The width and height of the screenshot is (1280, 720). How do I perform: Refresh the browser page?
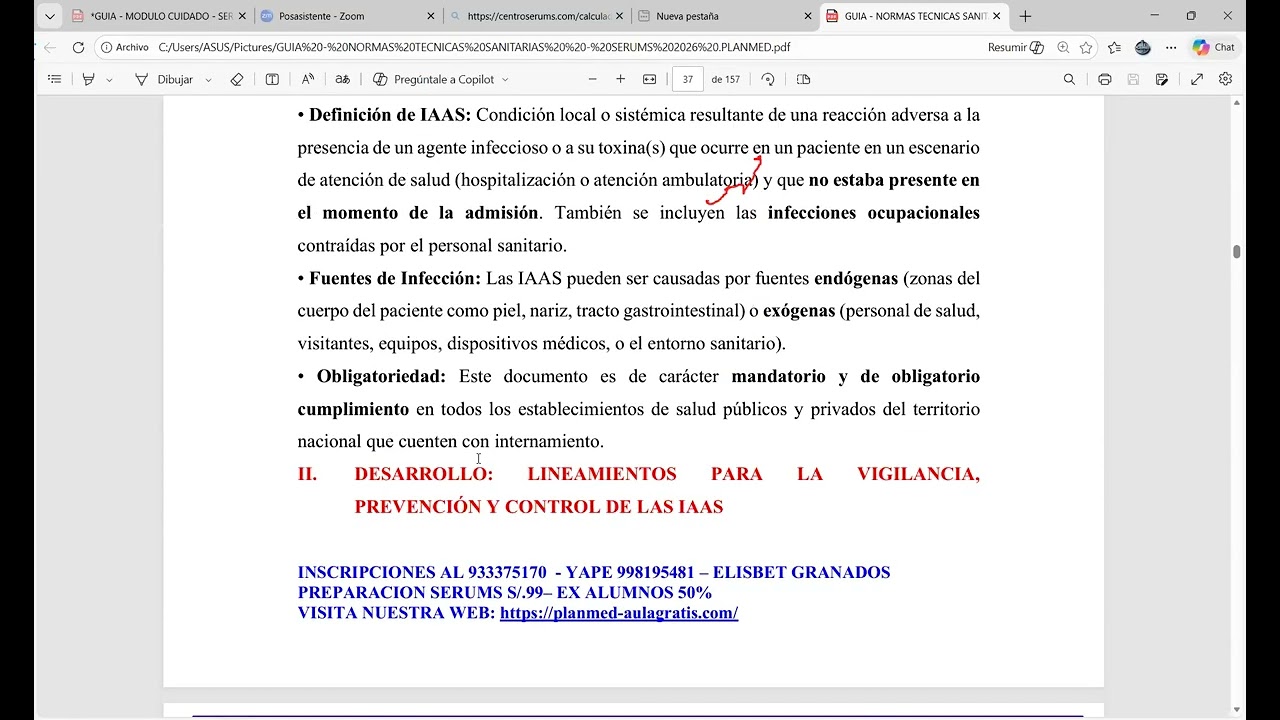pyautogui.click(x=78, y=47)
